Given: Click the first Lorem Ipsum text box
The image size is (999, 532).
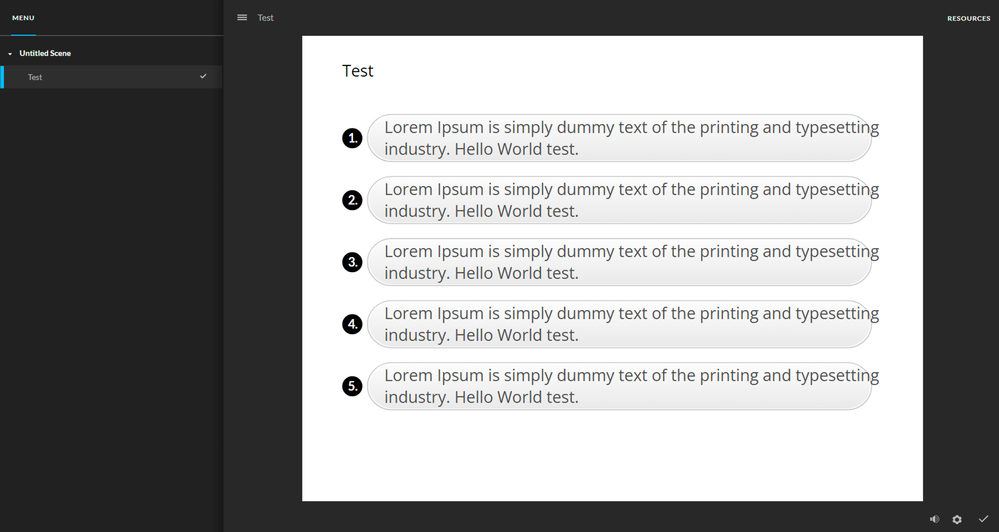Looking at the screenshot, I should pyautogui.click(x=619, y=138).
